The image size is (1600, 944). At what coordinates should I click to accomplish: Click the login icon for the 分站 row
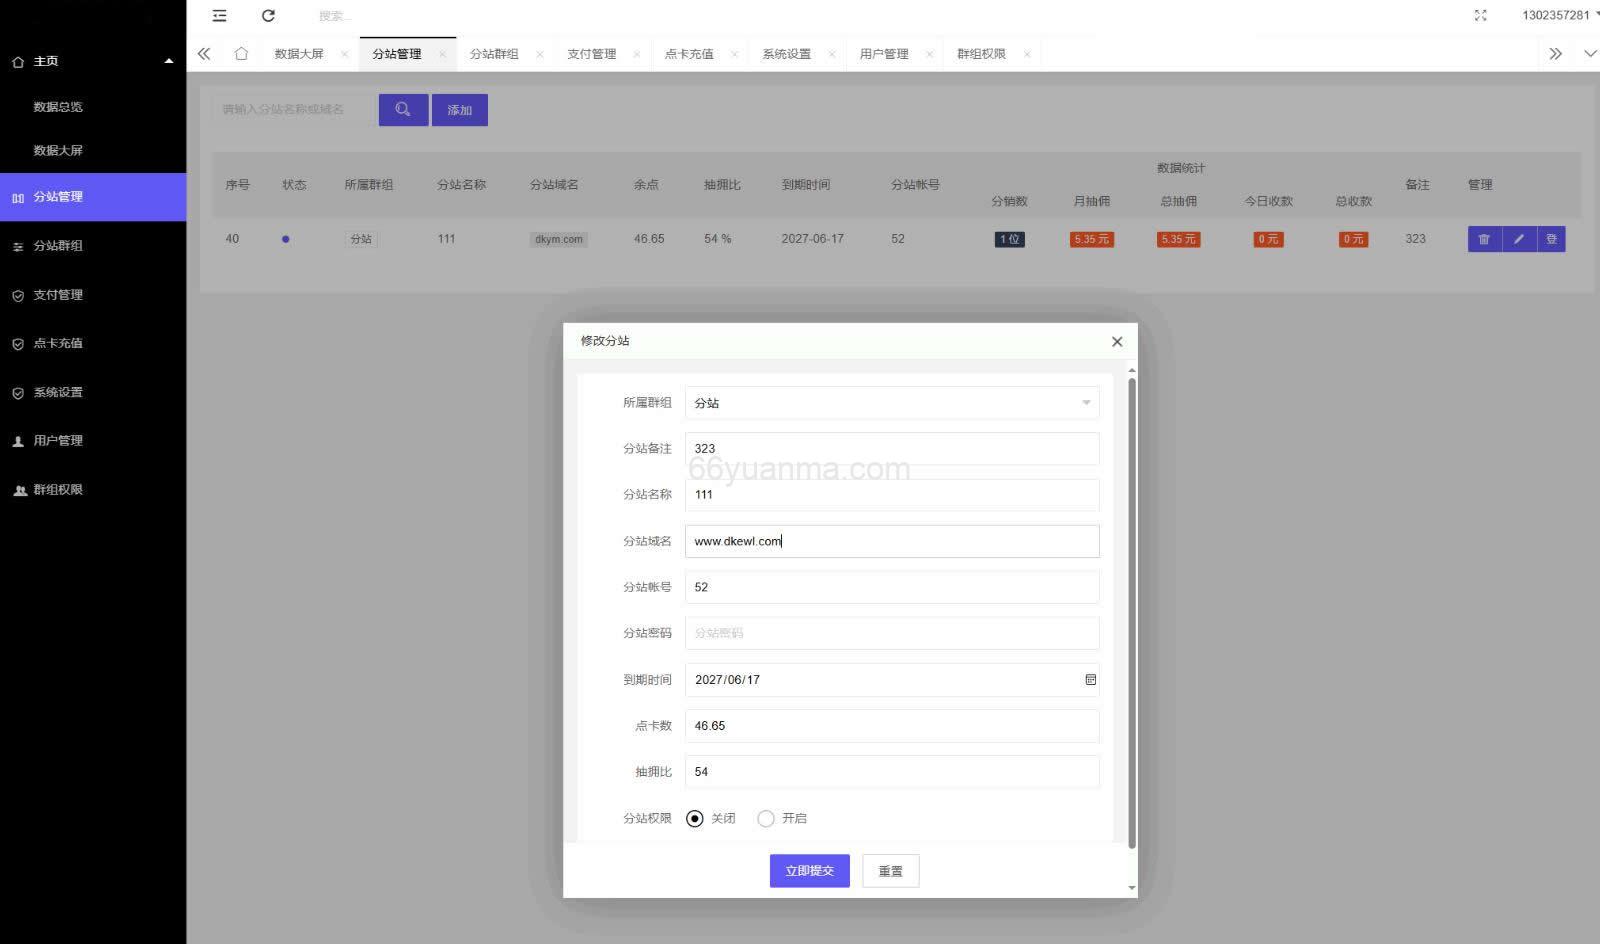pos(1551,239)
